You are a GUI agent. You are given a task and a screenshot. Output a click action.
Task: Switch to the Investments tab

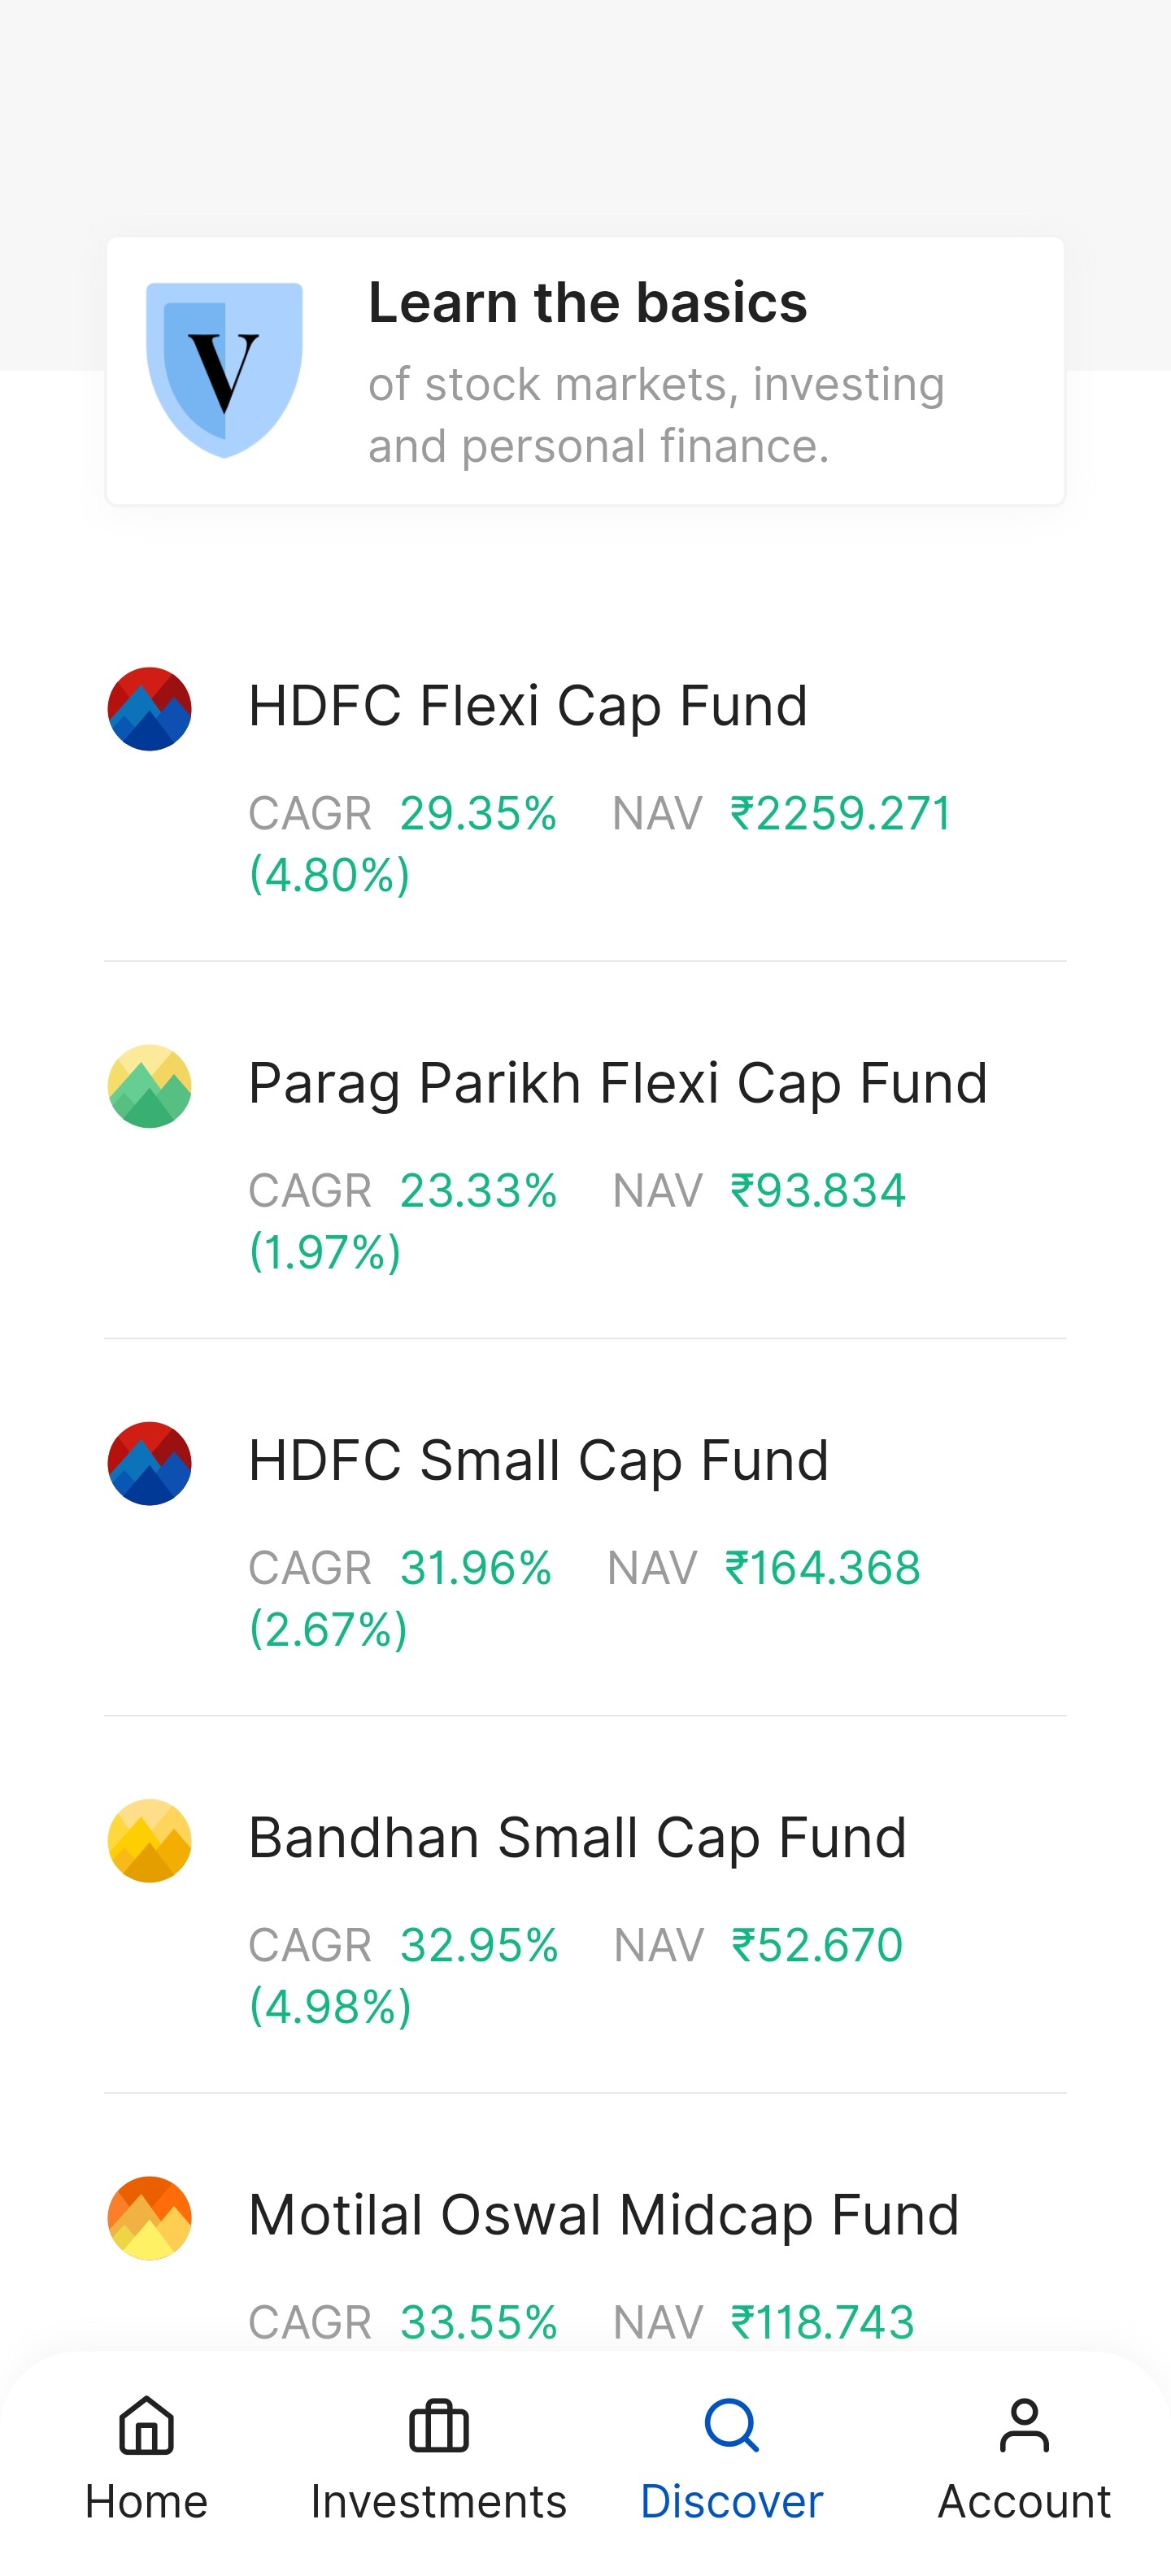point(438,2457)
